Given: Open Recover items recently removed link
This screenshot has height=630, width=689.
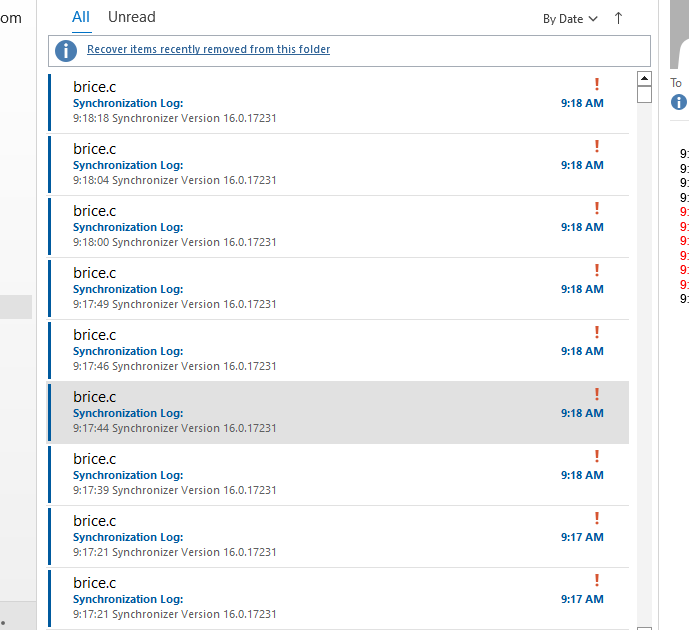Looking at the screenshot, I should (208, 49).
